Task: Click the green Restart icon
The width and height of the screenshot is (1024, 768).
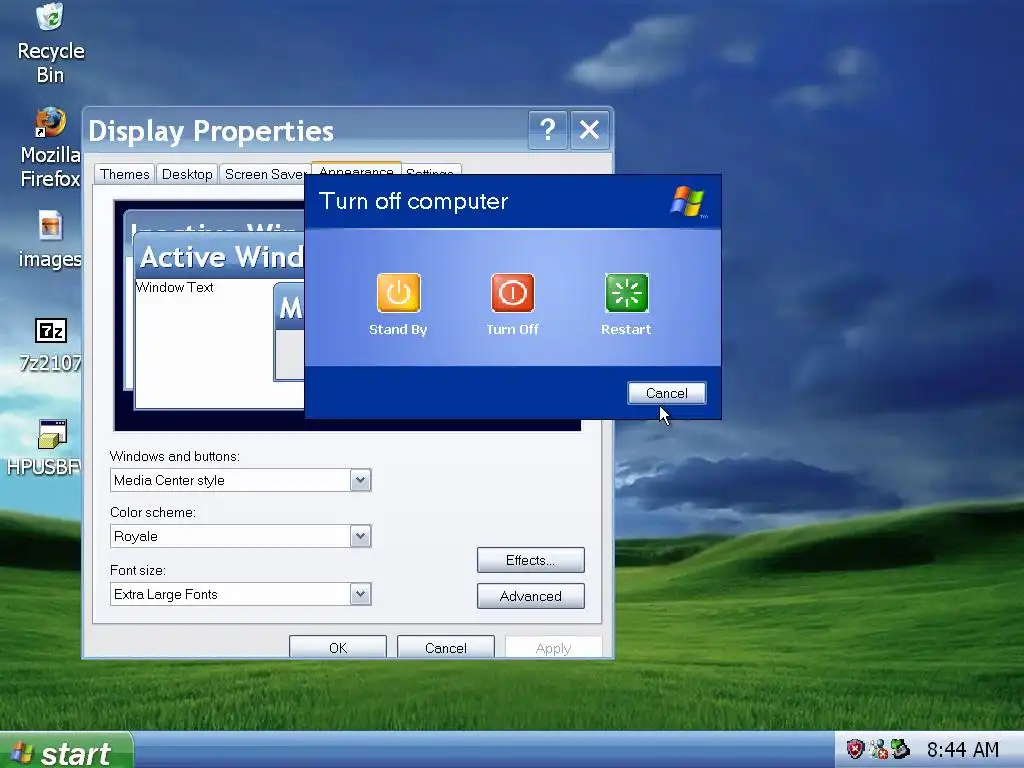Action: (627, 293)
